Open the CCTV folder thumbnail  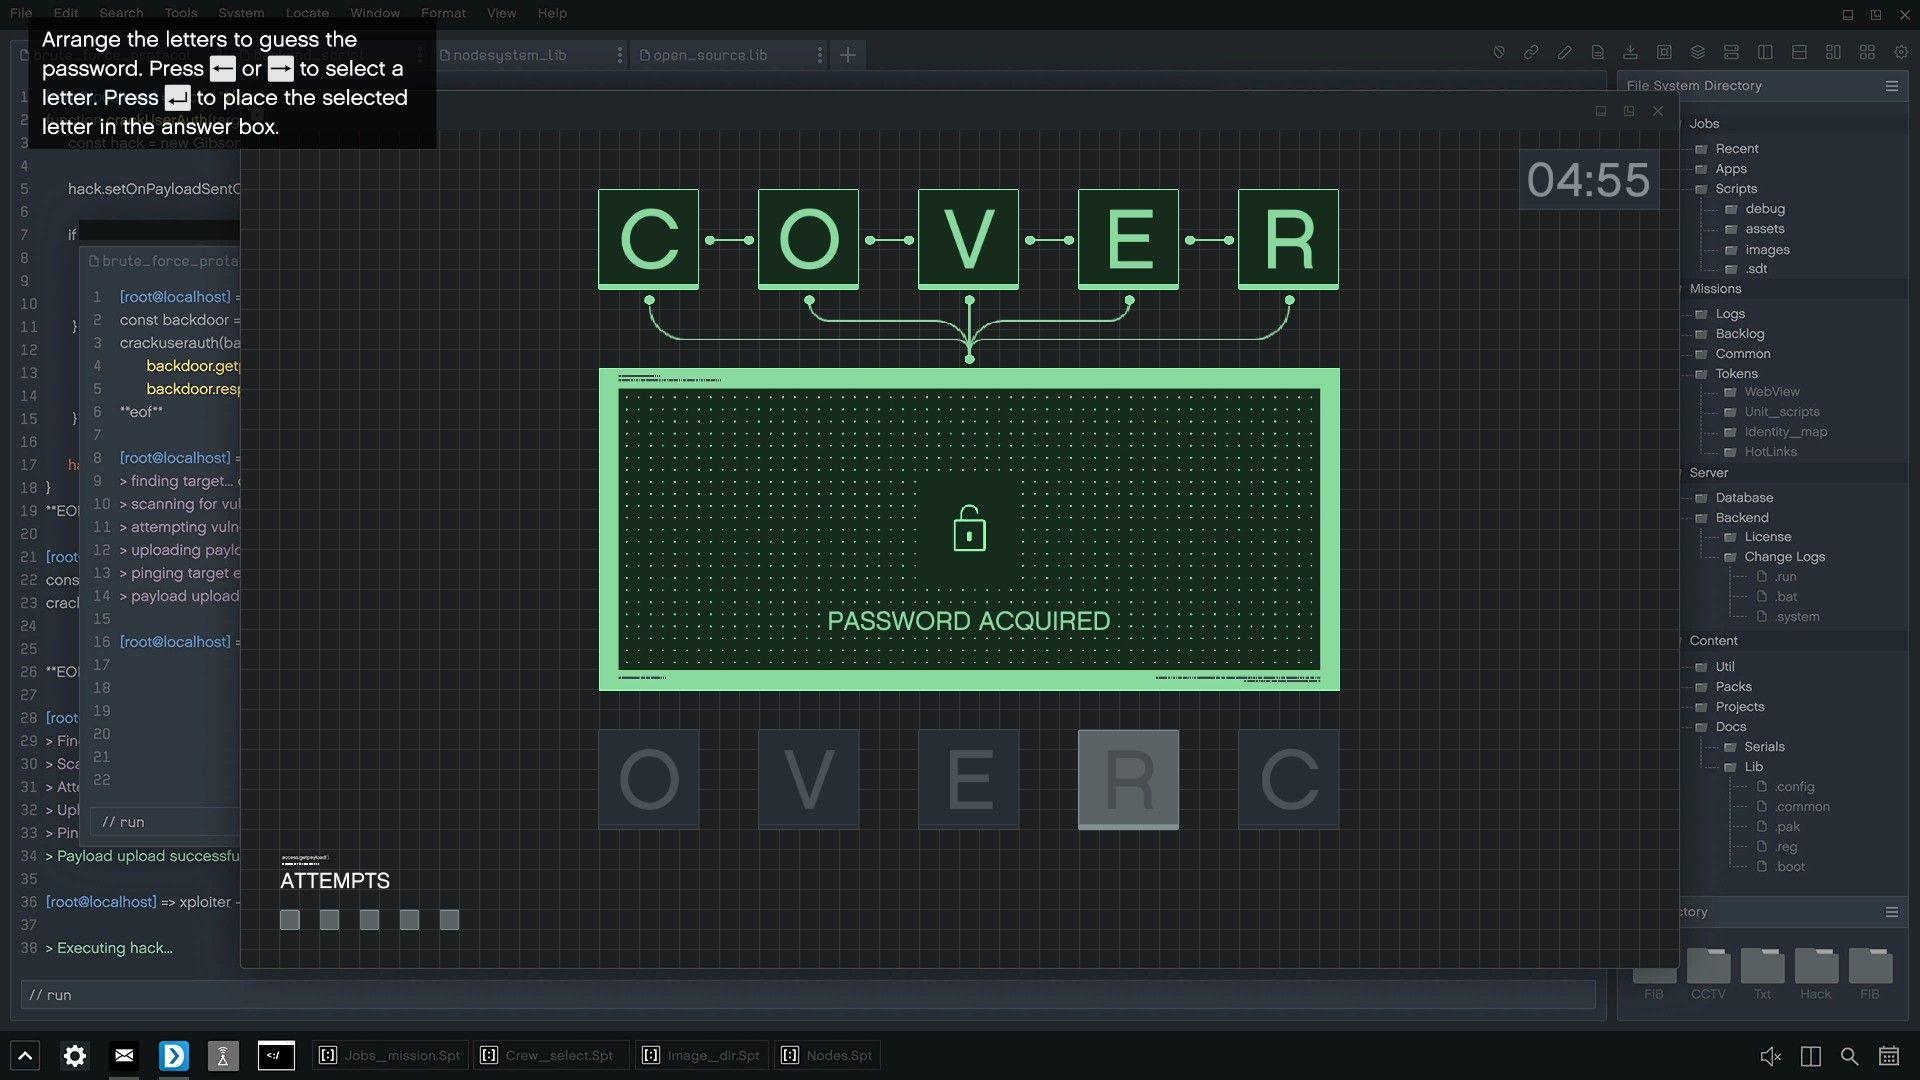pos(1708,973)
